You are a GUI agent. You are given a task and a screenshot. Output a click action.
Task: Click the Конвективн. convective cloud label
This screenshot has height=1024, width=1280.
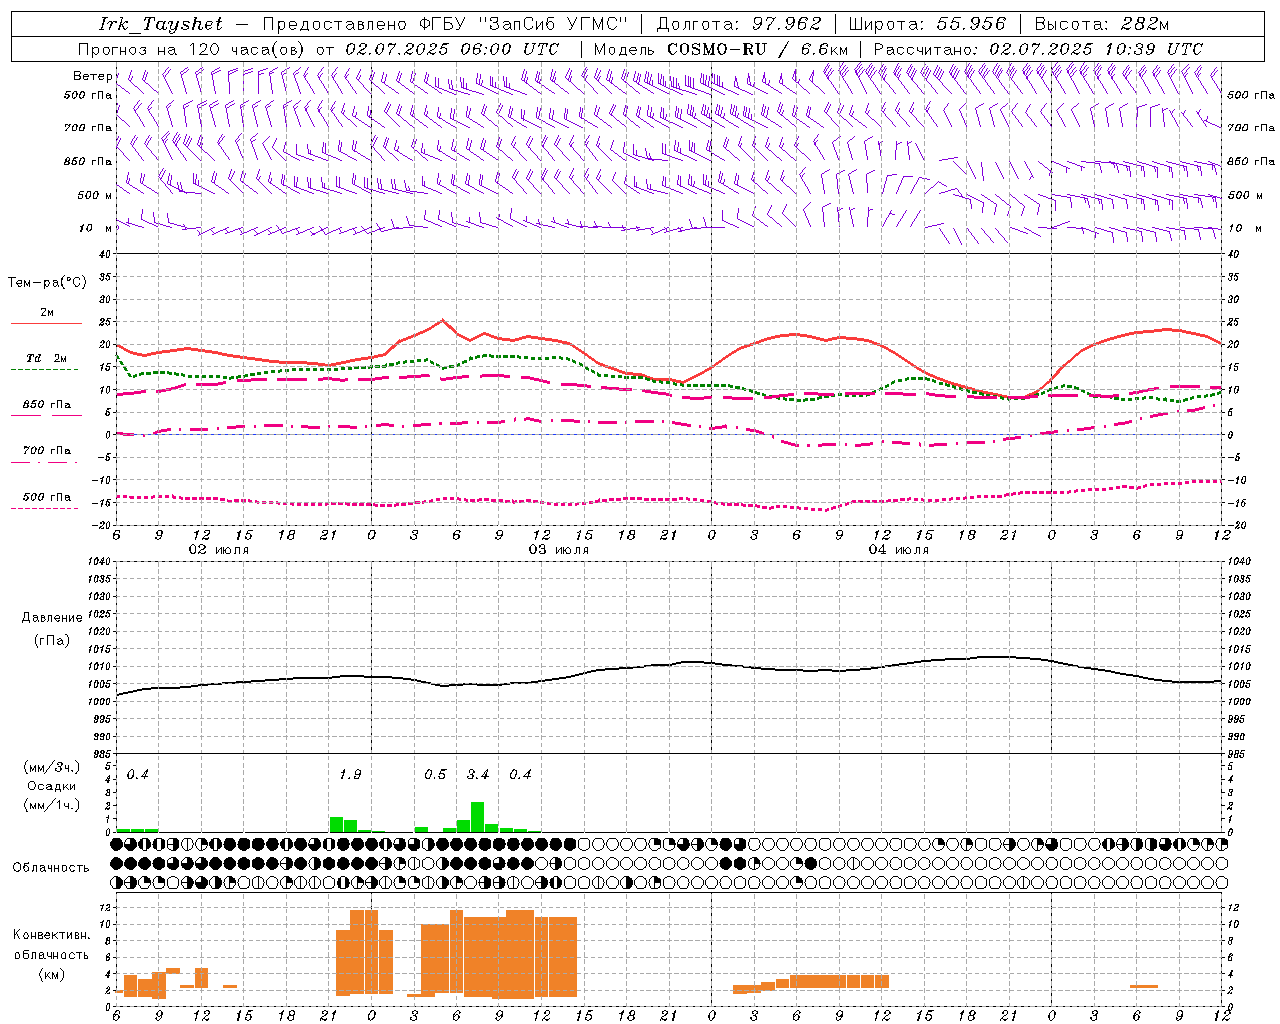(51, 935)
